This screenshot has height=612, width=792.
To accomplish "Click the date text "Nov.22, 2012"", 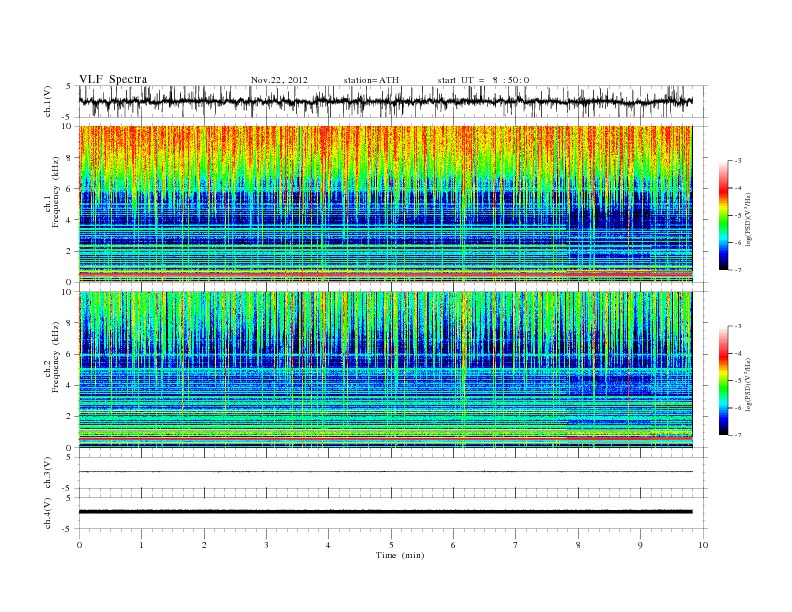I will (x=279, y=80).
